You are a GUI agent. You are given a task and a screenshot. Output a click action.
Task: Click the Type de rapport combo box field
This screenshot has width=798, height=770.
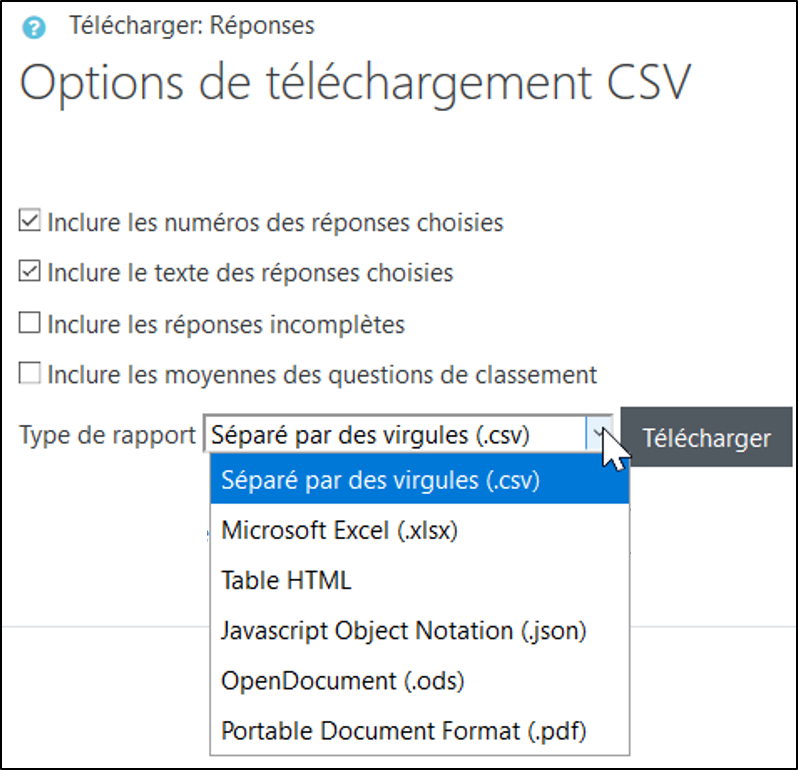point(395,437)
